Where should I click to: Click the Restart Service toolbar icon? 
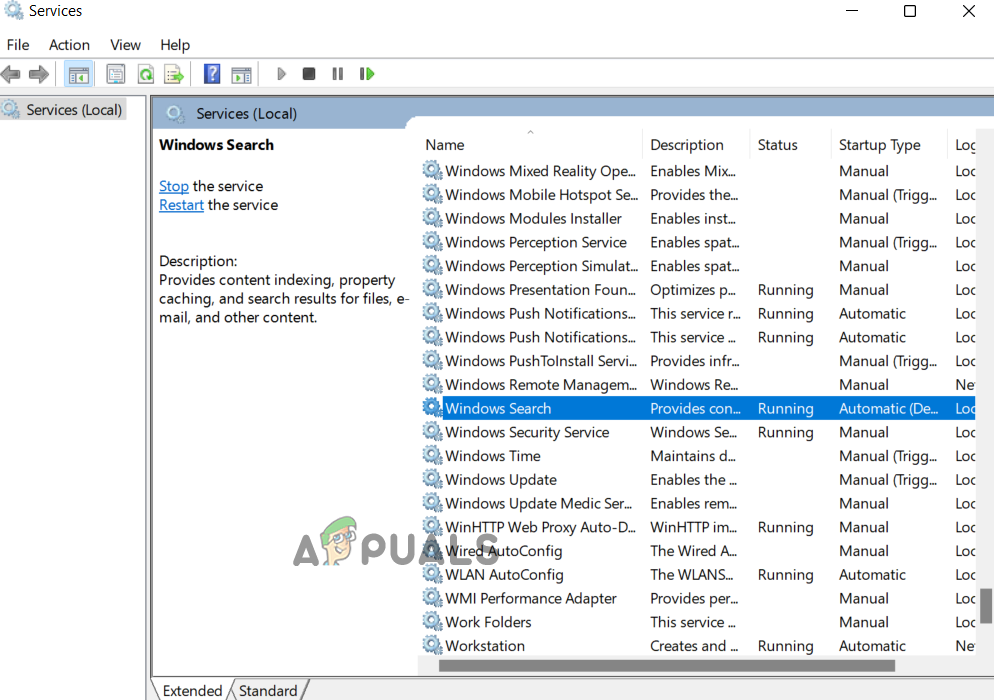(367, 74)
